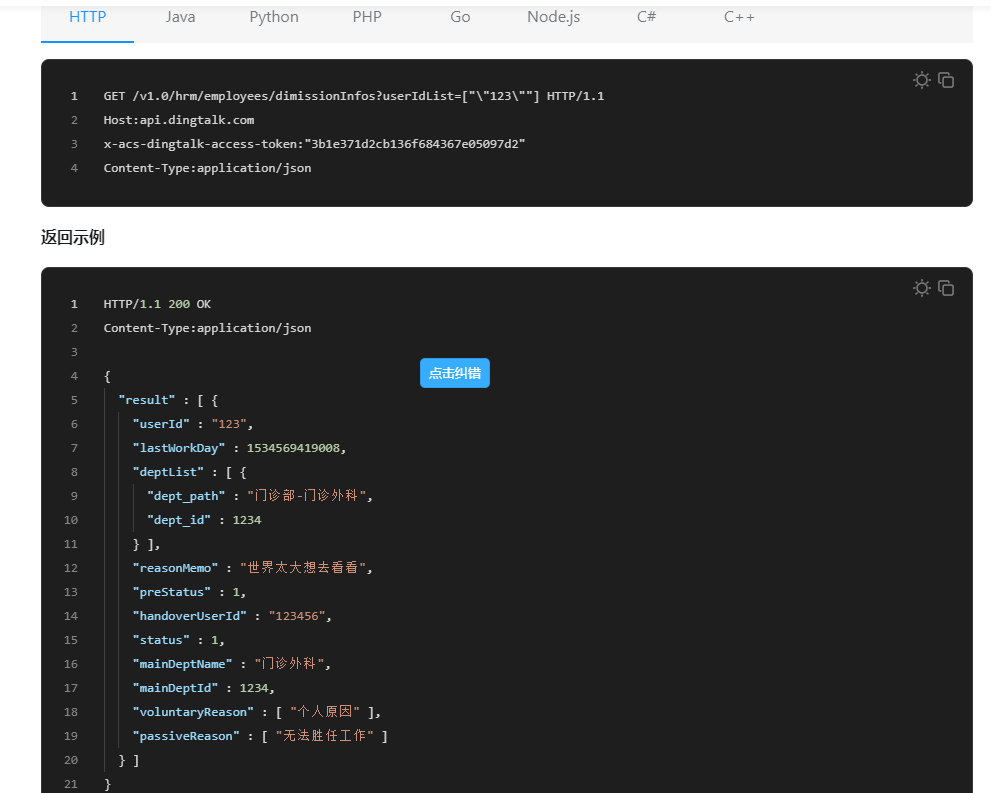Click the request Content-Type:application/json line 4

[x=207, y=168]
